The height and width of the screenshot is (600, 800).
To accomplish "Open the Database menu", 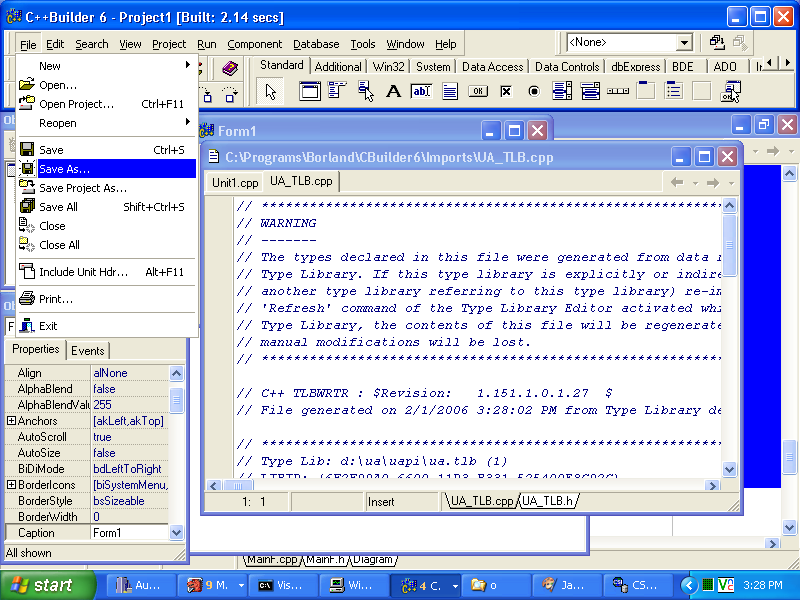I will pos(316,44).
